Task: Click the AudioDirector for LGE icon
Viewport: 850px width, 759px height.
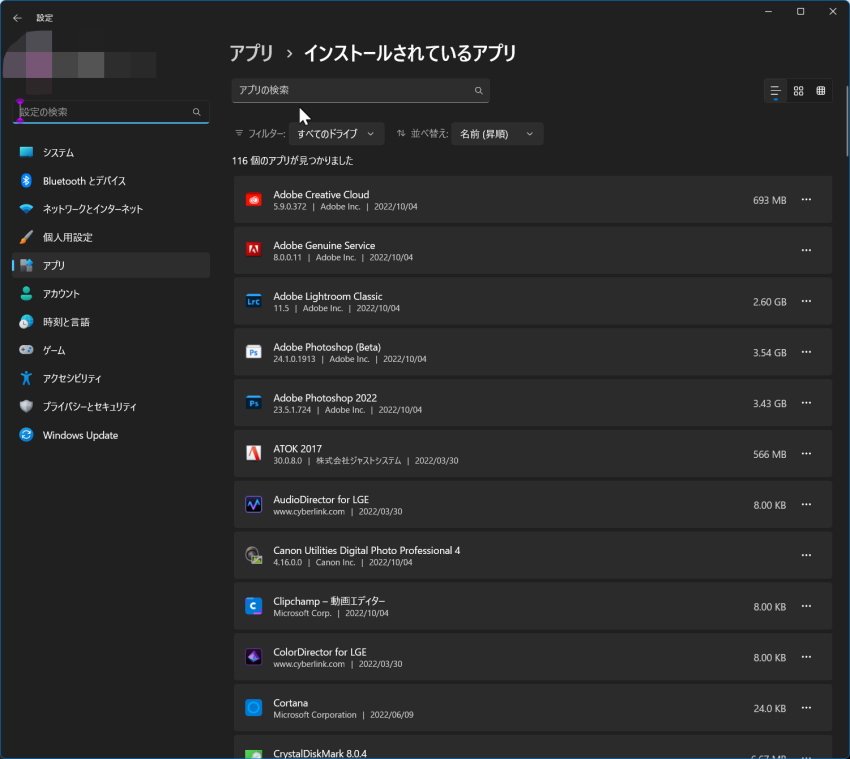Action: (x=254, y=505)
